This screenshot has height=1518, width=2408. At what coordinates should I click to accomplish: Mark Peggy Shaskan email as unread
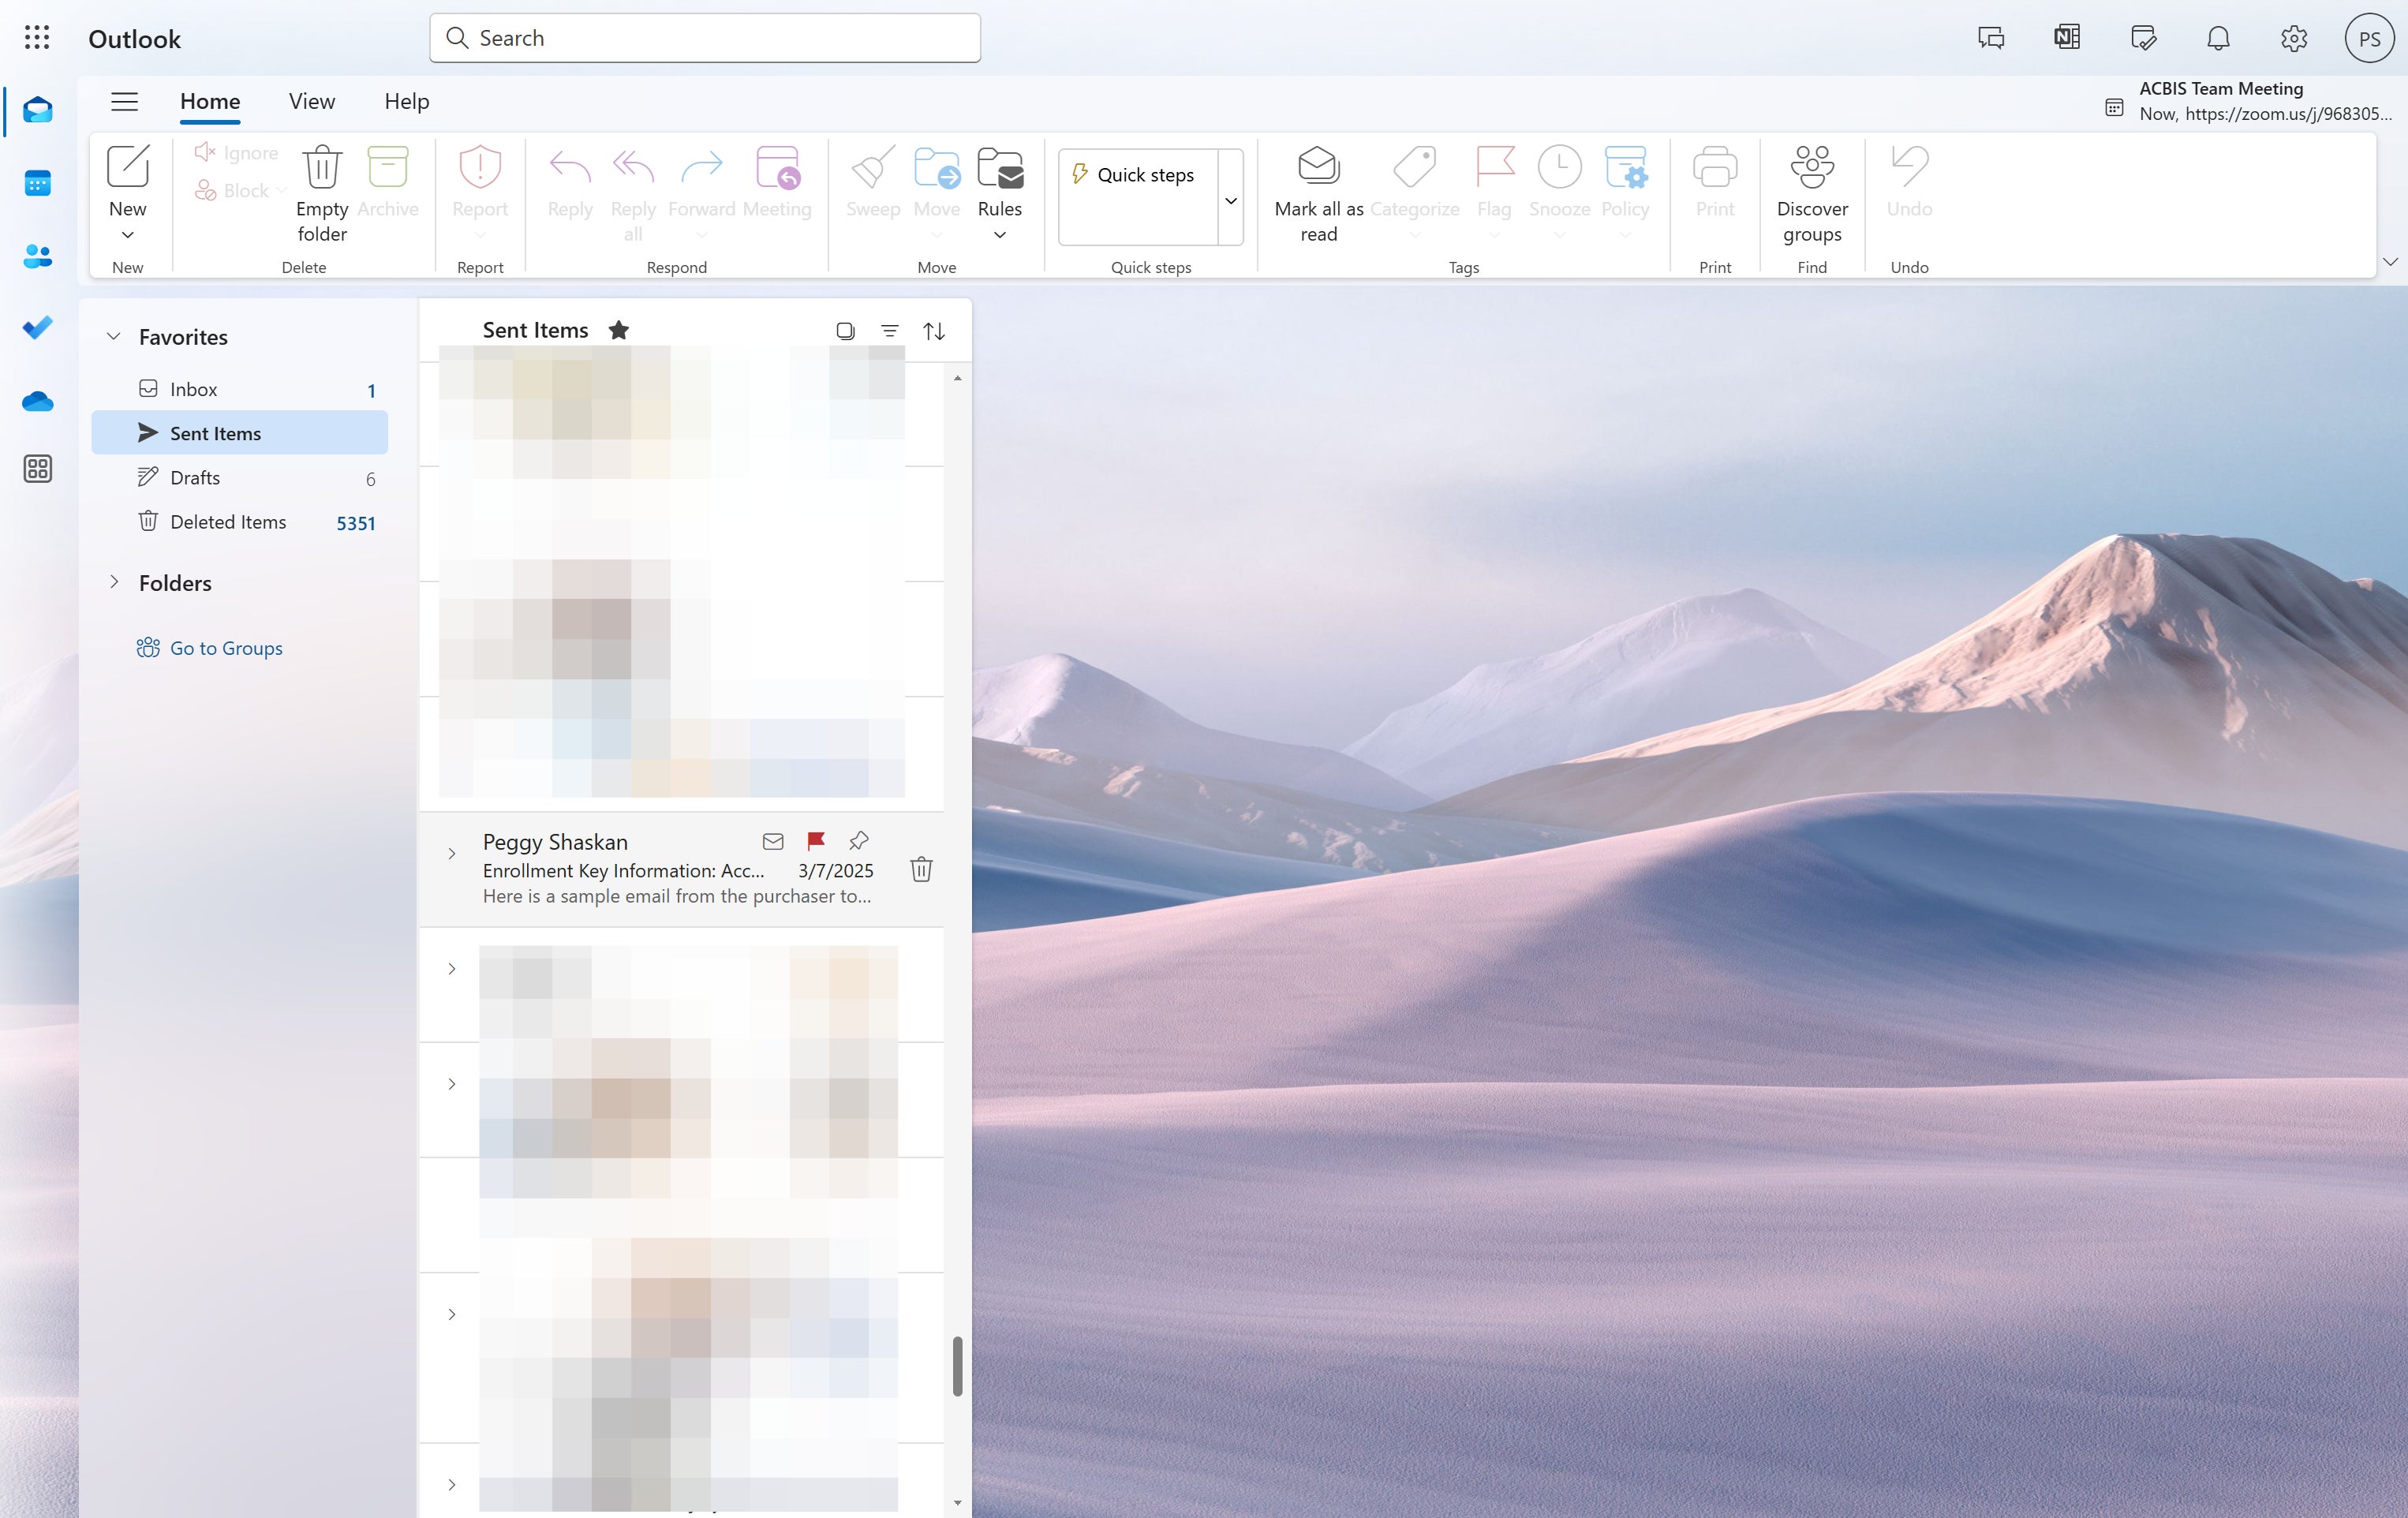tap(773, 841)
